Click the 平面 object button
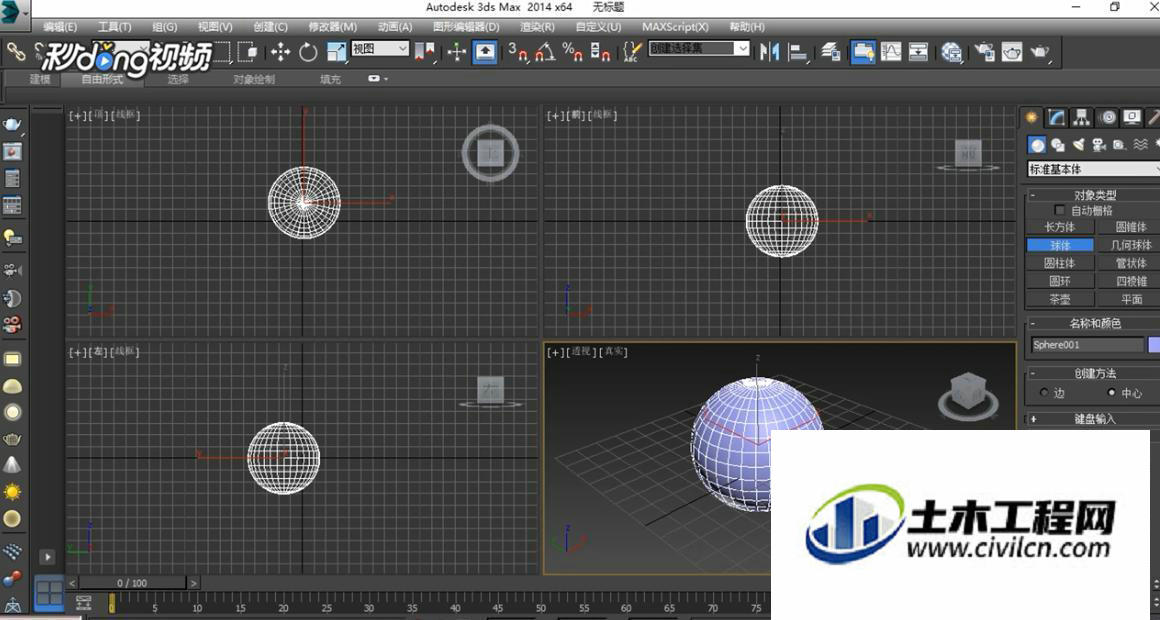The height and width of the screenshot is (620, 1160). [1131, 299]
